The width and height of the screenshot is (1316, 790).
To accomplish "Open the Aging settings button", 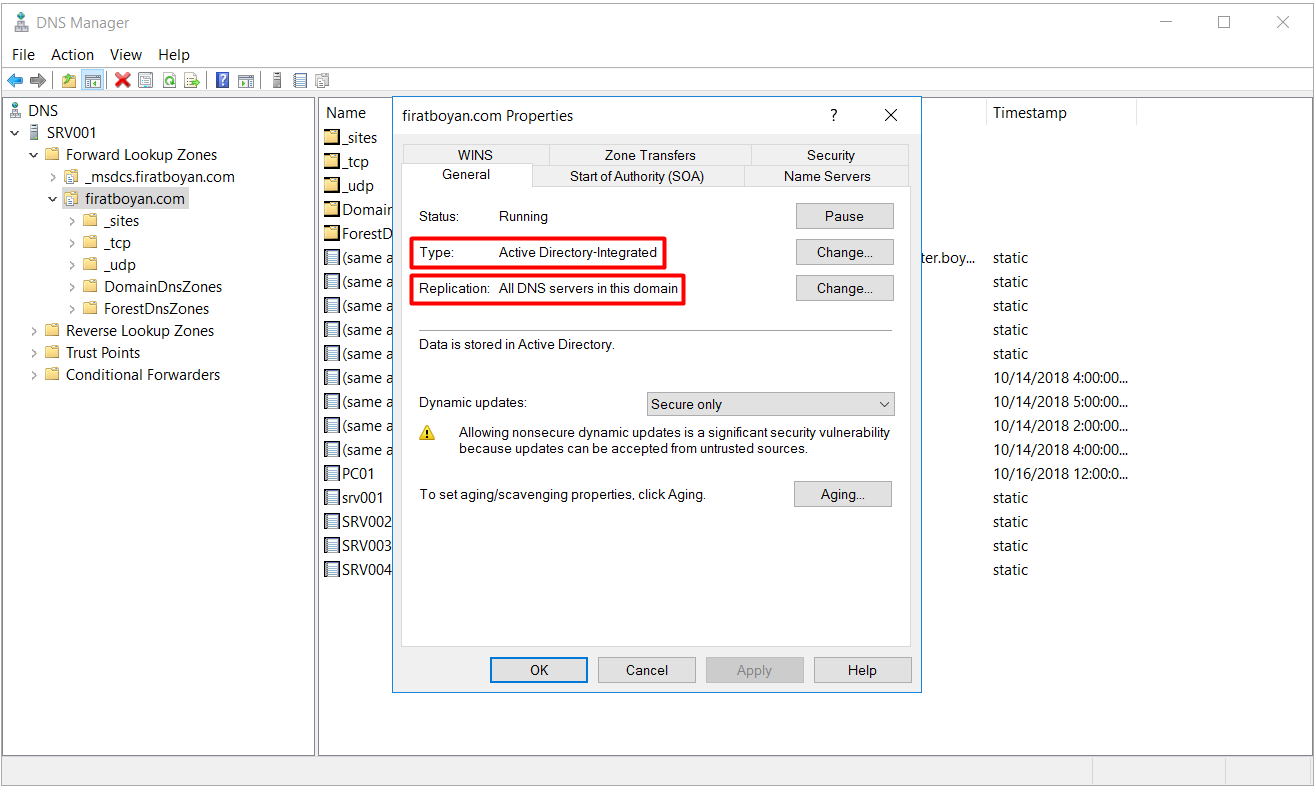I will [x=843, y=494].
